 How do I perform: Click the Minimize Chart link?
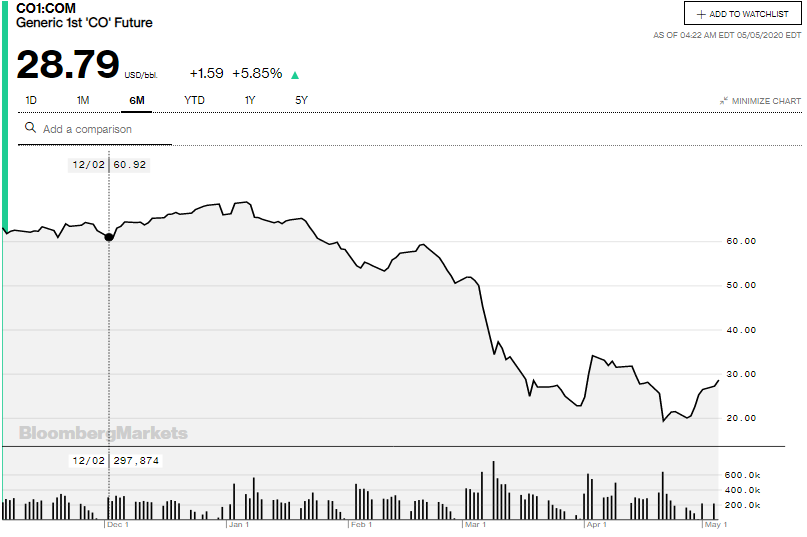pyautogui.click(x=766, y=101)
